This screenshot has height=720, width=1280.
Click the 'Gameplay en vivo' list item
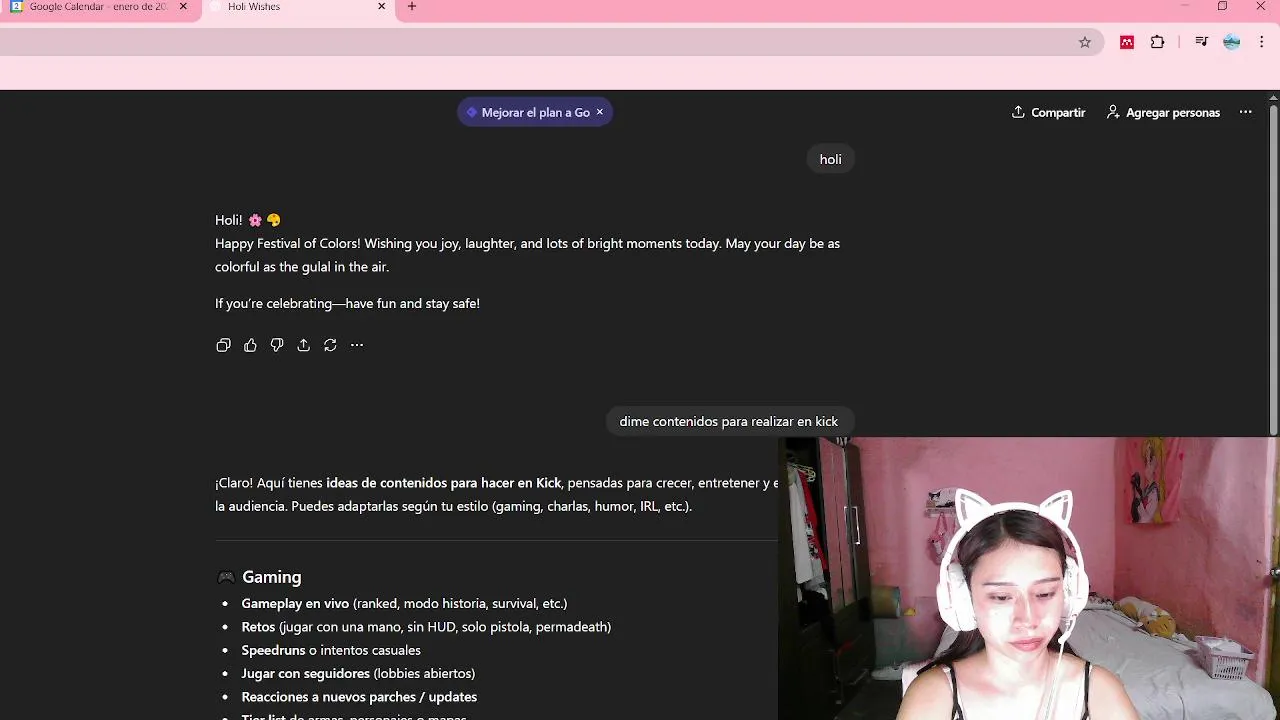pyautogui.click(x=404, y=603)
